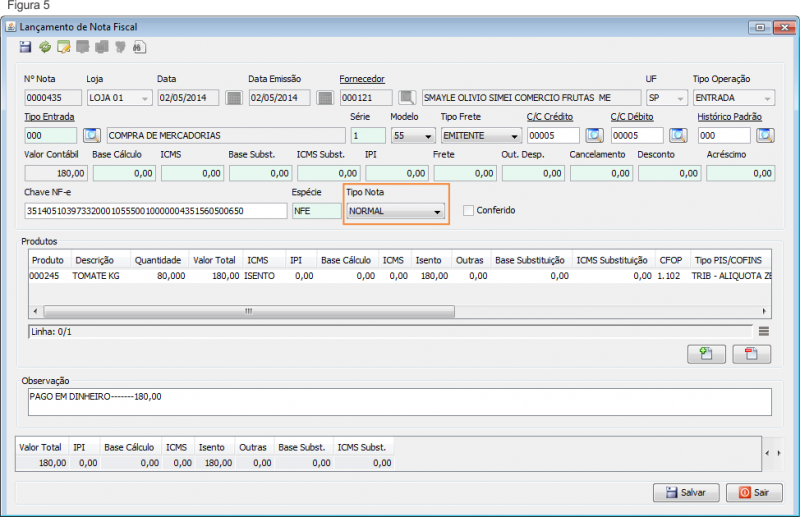Open the calendar picker next to Data Emissão
This screenshot has width=800, height=517.
tap(324, 97)
